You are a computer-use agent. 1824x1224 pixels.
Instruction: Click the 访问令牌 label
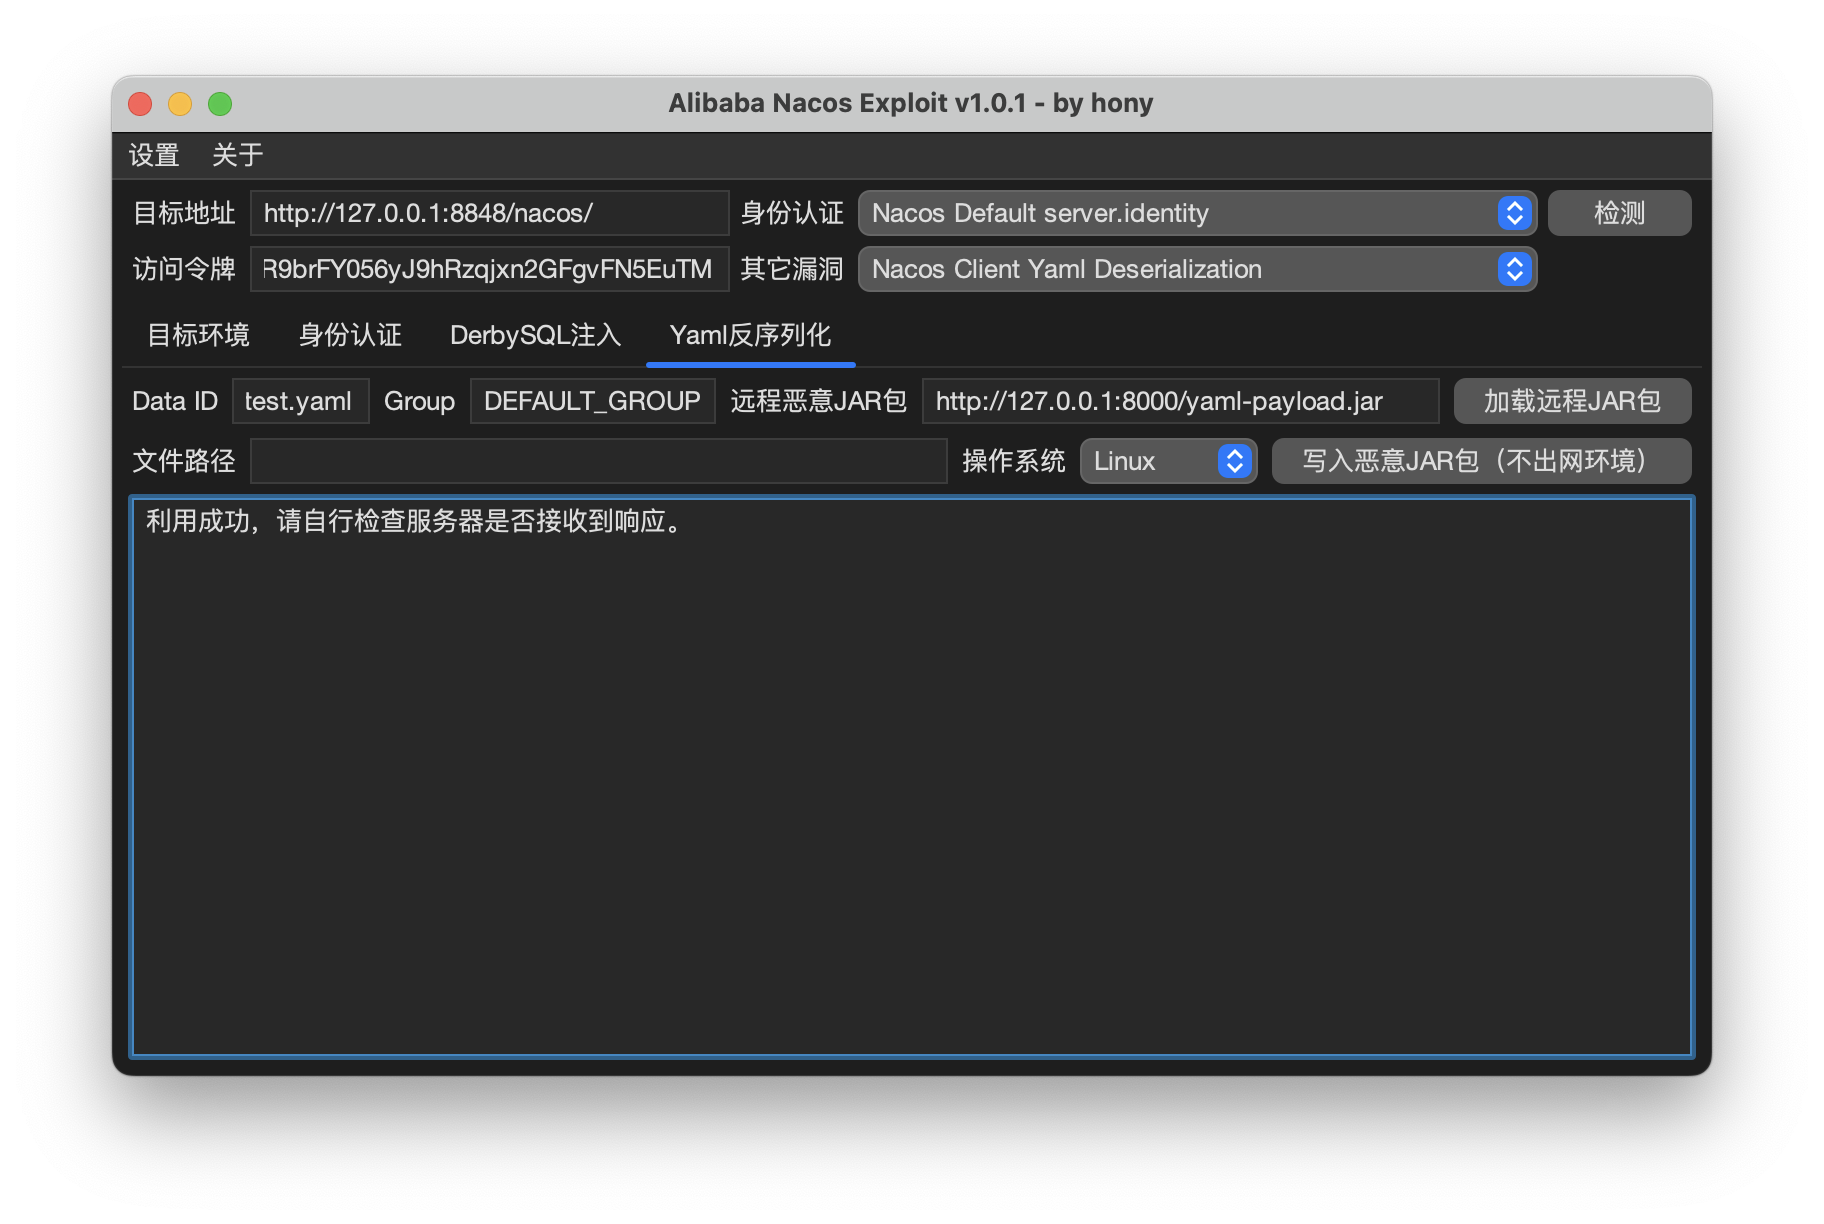[184, 269]
